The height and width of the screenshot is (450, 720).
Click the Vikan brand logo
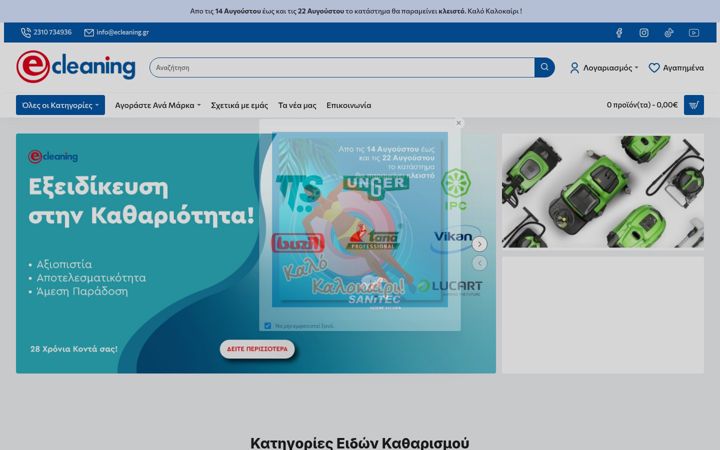click(x=454, y=238)
